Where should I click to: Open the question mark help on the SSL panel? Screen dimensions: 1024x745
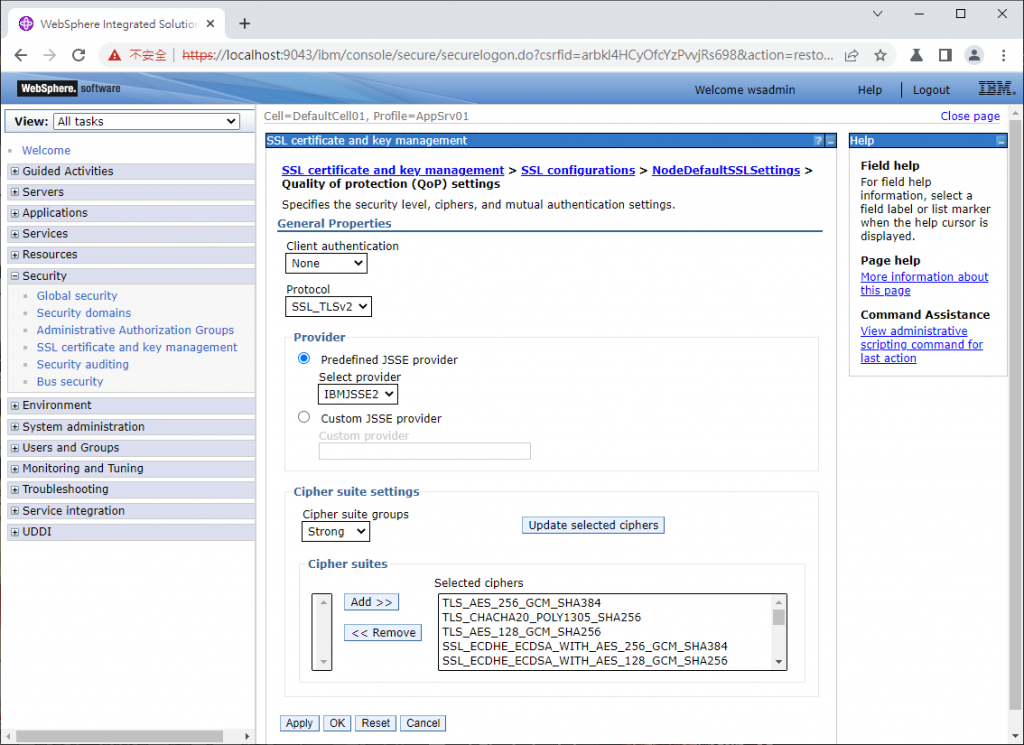(x=818, y=141)
